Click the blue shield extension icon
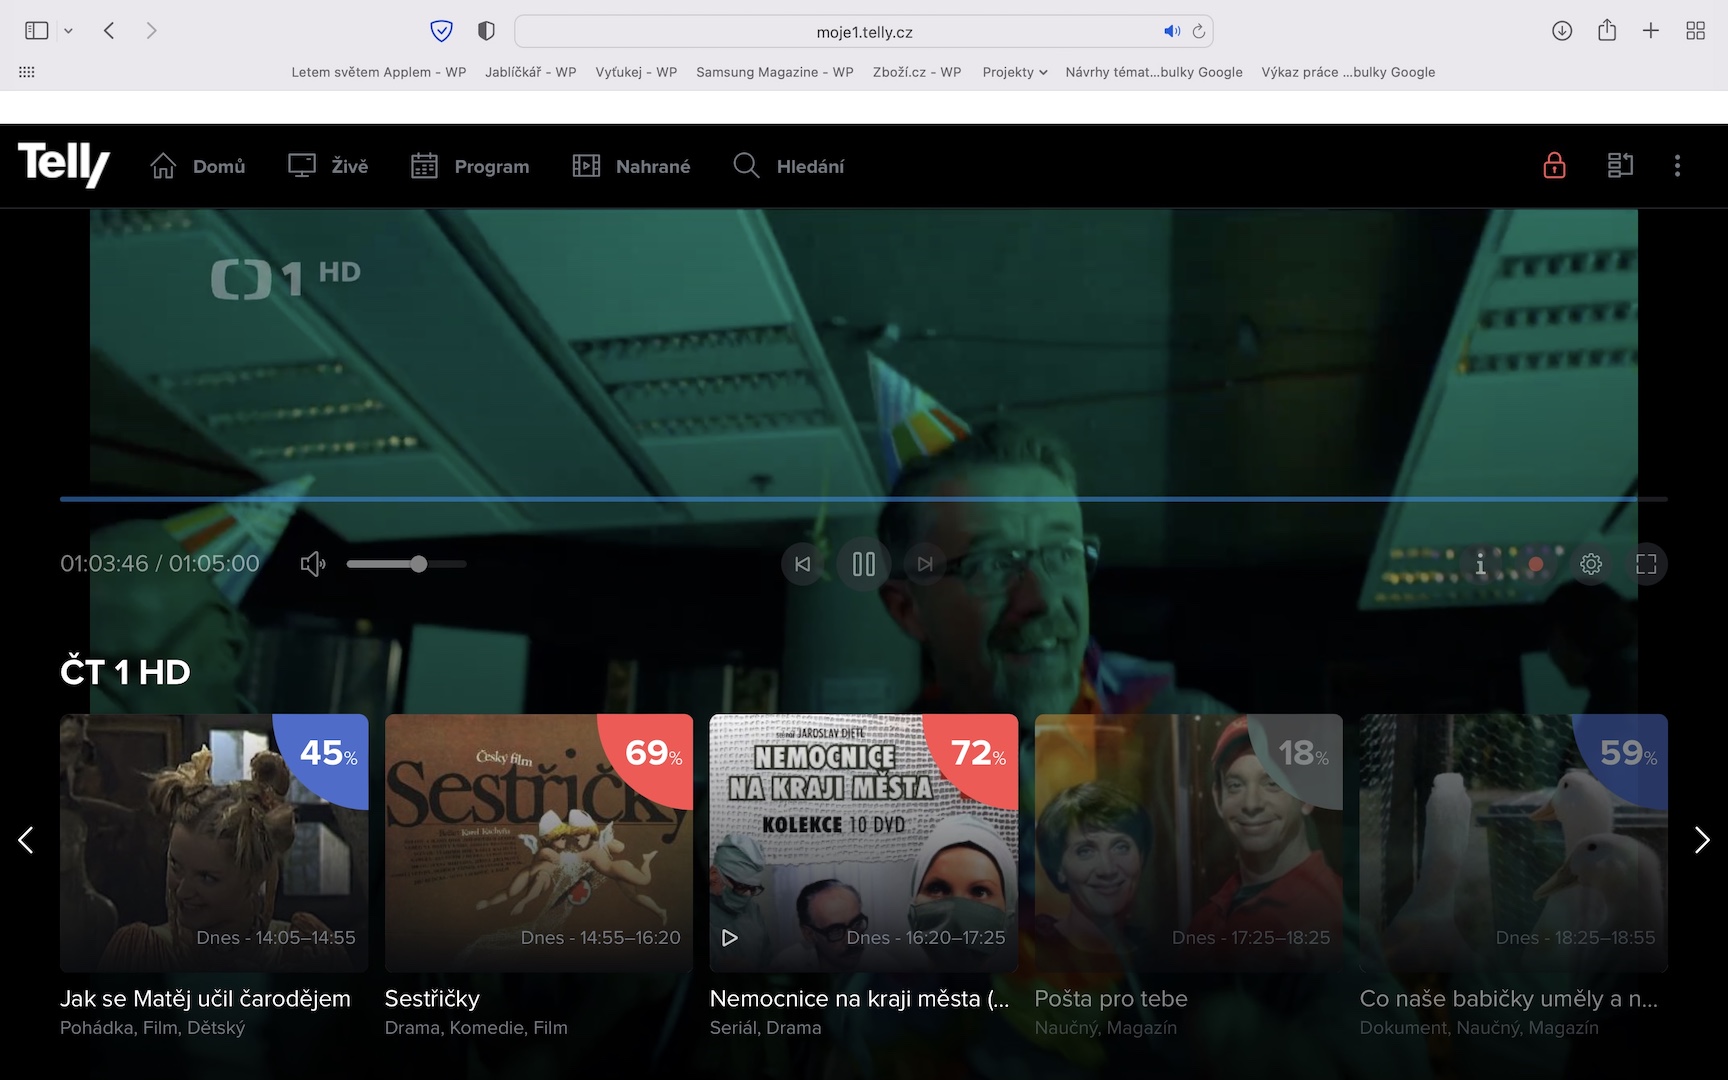This screenshot has width=1728, height=1080. [441, 31]
